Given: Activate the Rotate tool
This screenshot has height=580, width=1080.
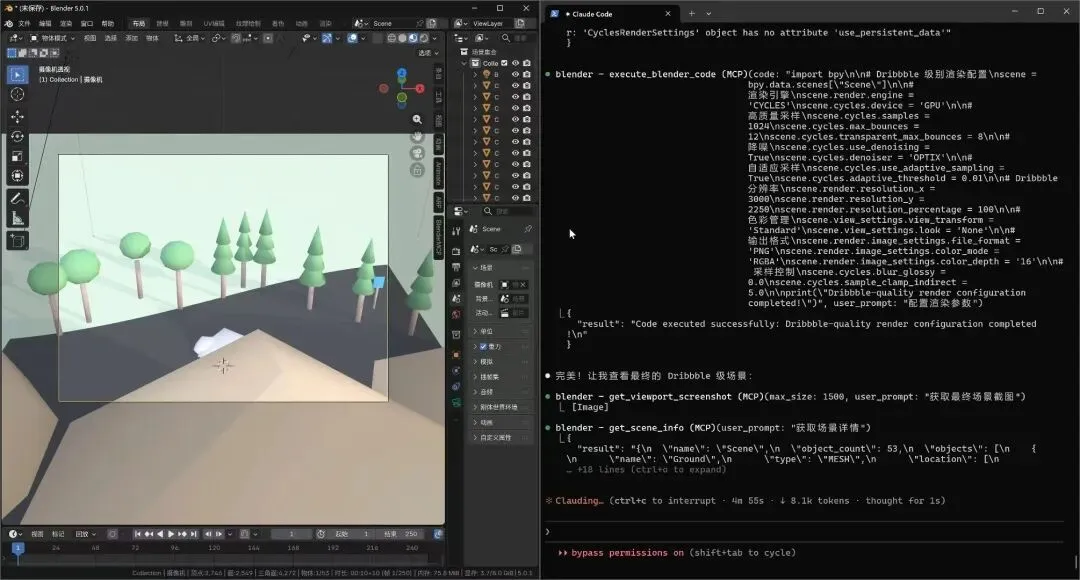Looking at the screenshot, I should [18, 136].
